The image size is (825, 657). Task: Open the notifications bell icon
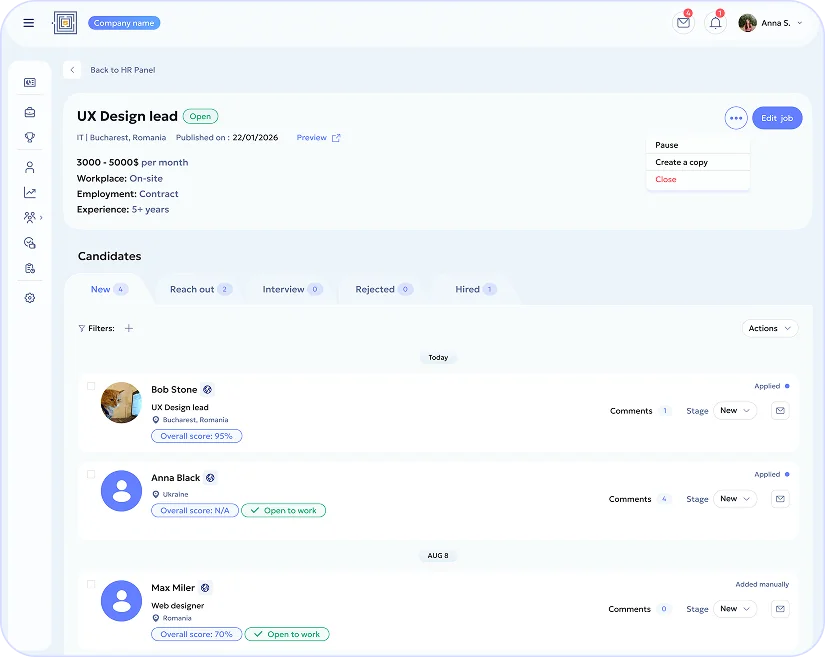coord(716,23)
